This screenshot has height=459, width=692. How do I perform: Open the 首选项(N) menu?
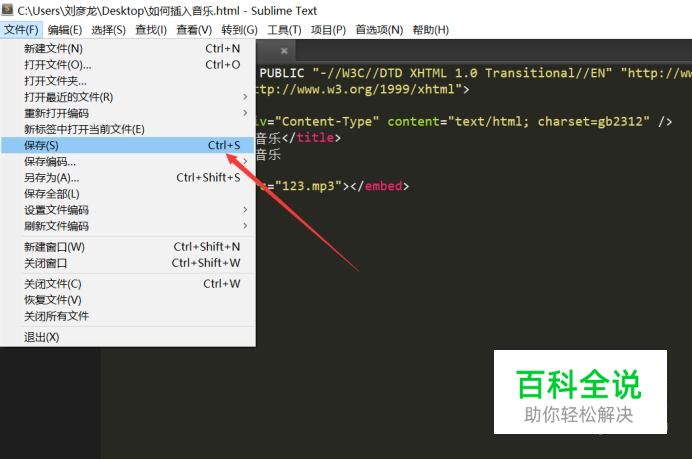coord(380,30)
